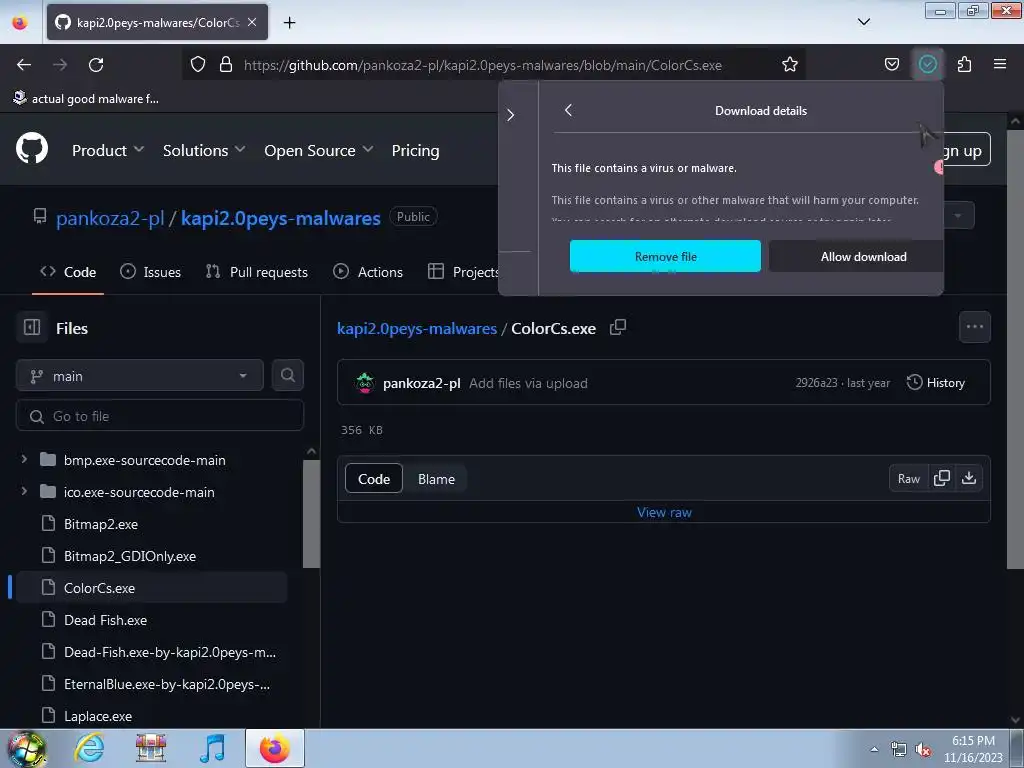
Task: Switch to the Projects tab
Action: coord(464,272)
